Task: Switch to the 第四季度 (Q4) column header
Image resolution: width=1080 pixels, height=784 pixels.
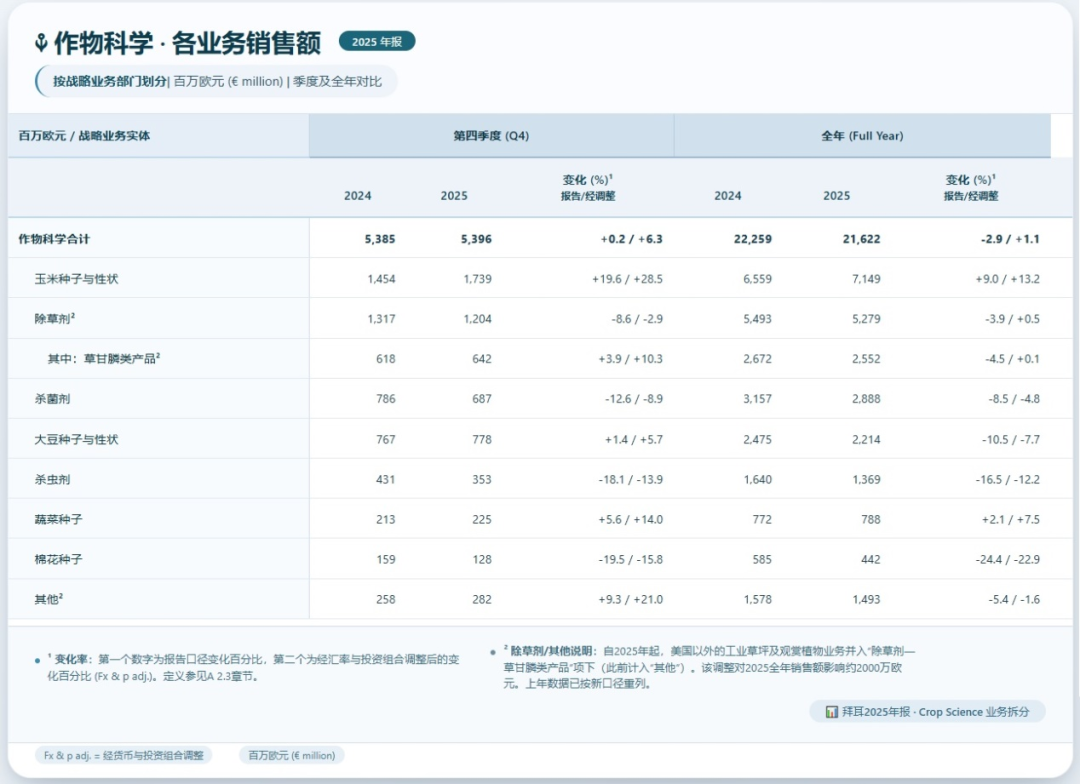Action: click(x=492, y=135)
